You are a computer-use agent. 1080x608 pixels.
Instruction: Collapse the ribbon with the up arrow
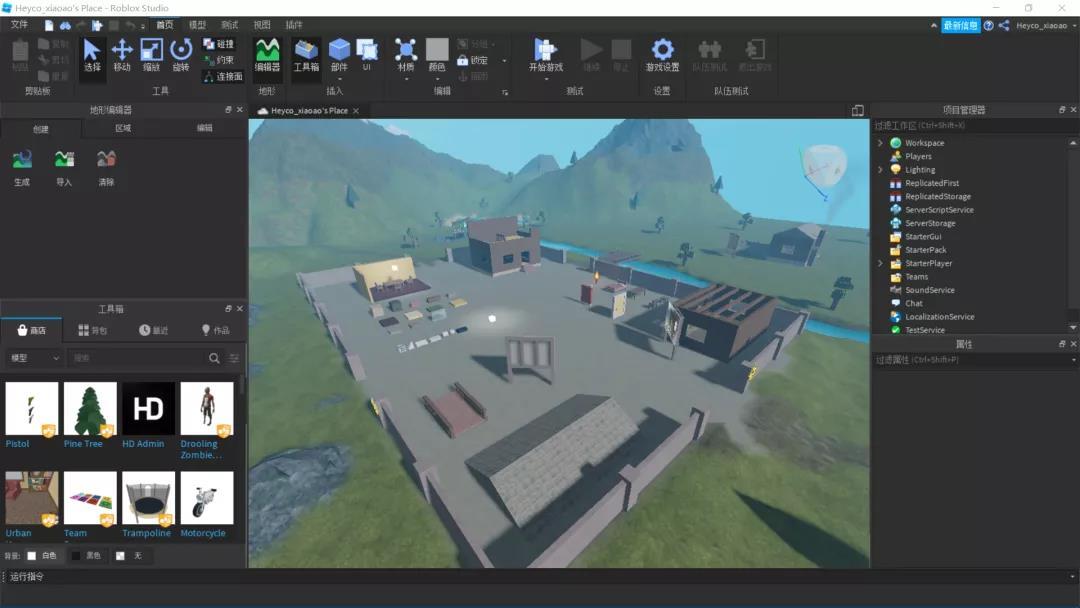click(x=934, y=25)
